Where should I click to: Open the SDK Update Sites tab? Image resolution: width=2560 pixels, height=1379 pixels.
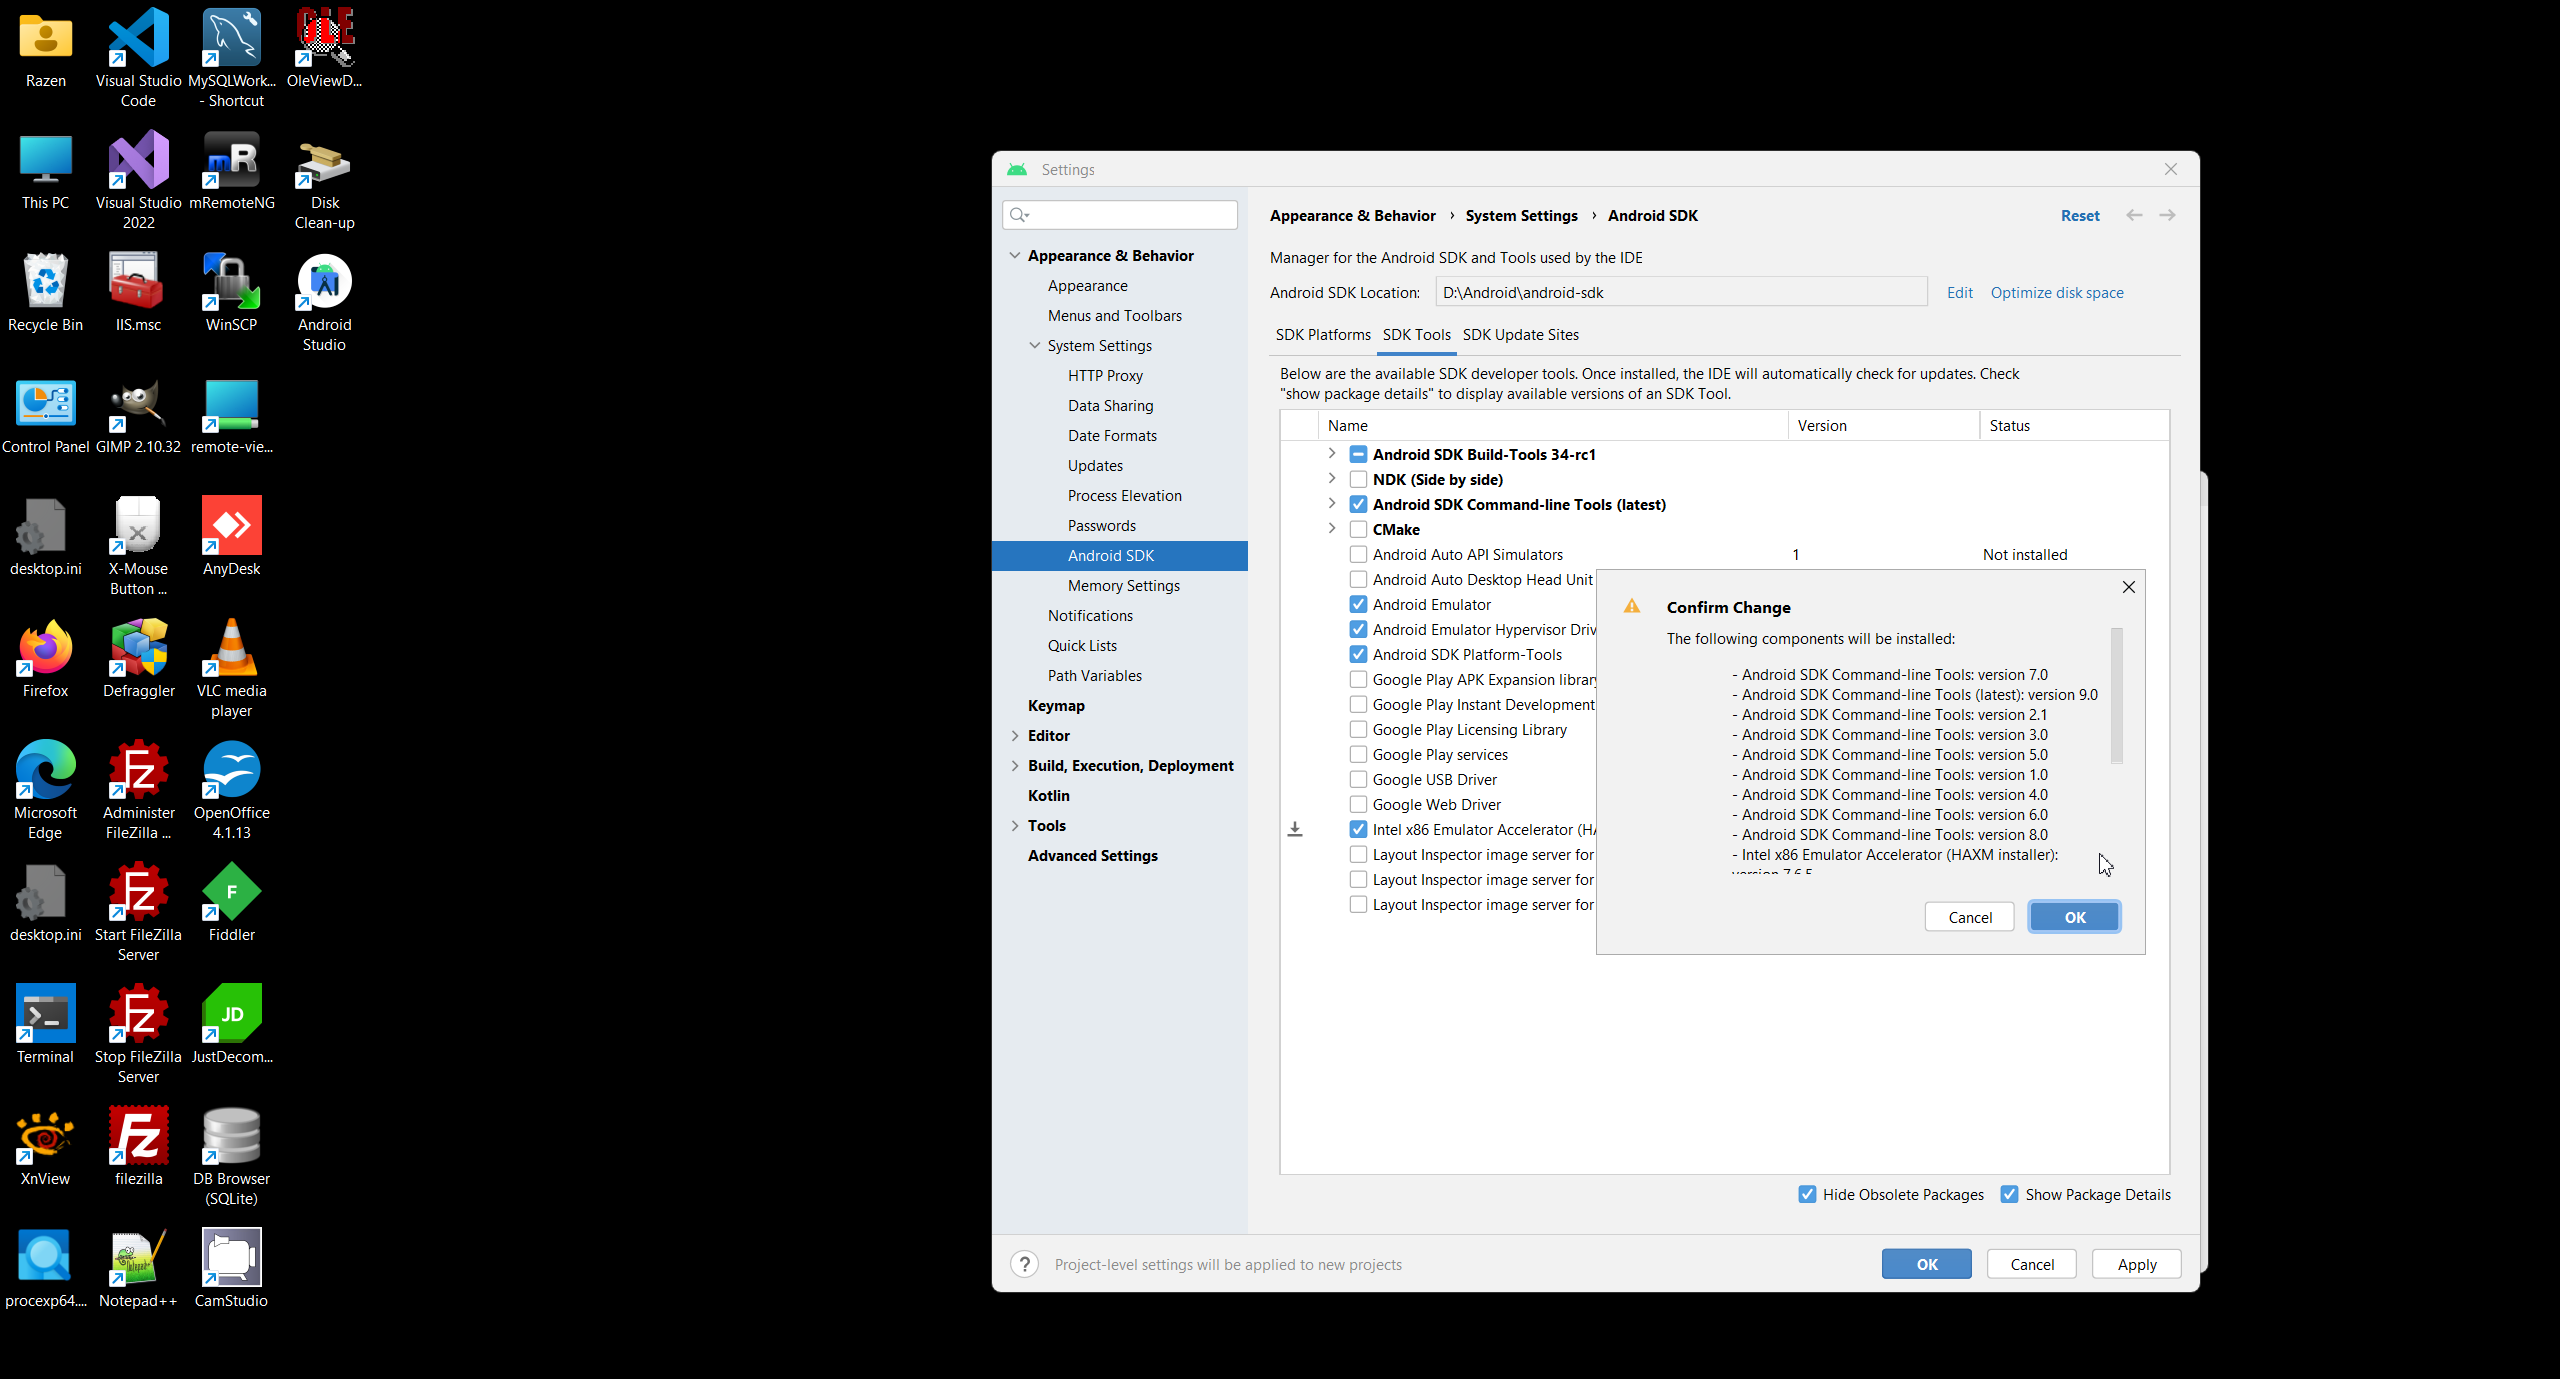click(x=1520, y=335)
